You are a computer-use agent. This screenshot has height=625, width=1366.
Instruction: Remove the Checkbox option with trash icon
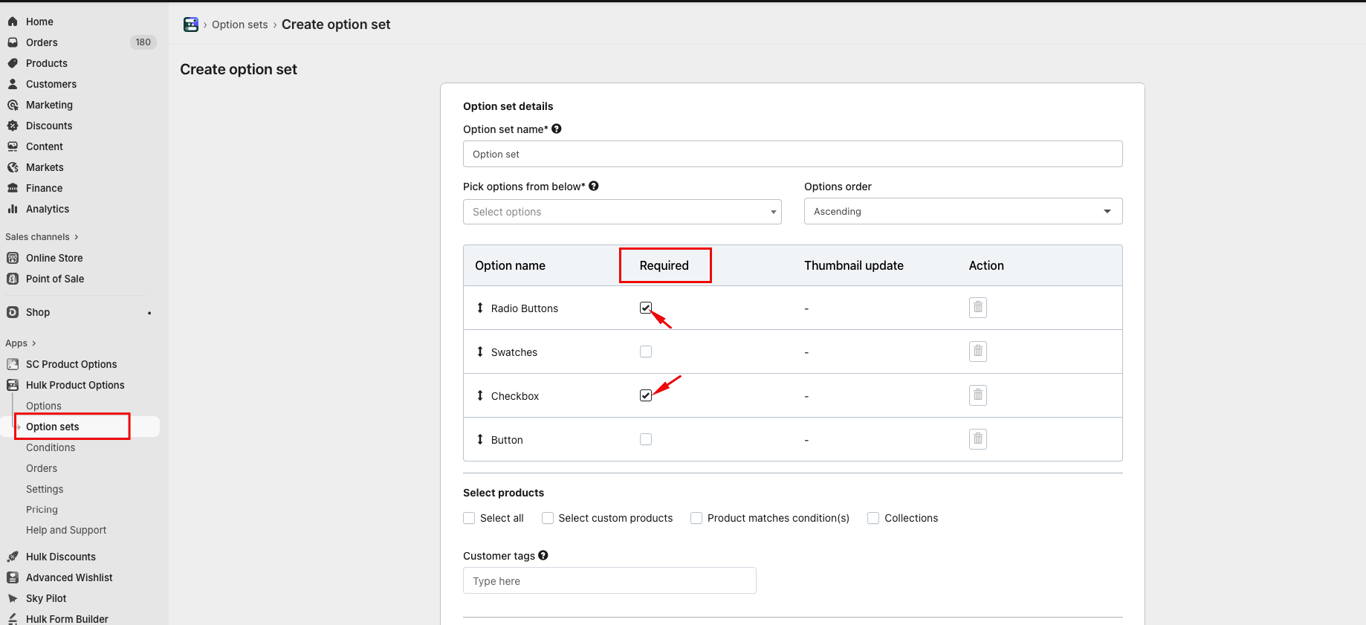point(977,396)
